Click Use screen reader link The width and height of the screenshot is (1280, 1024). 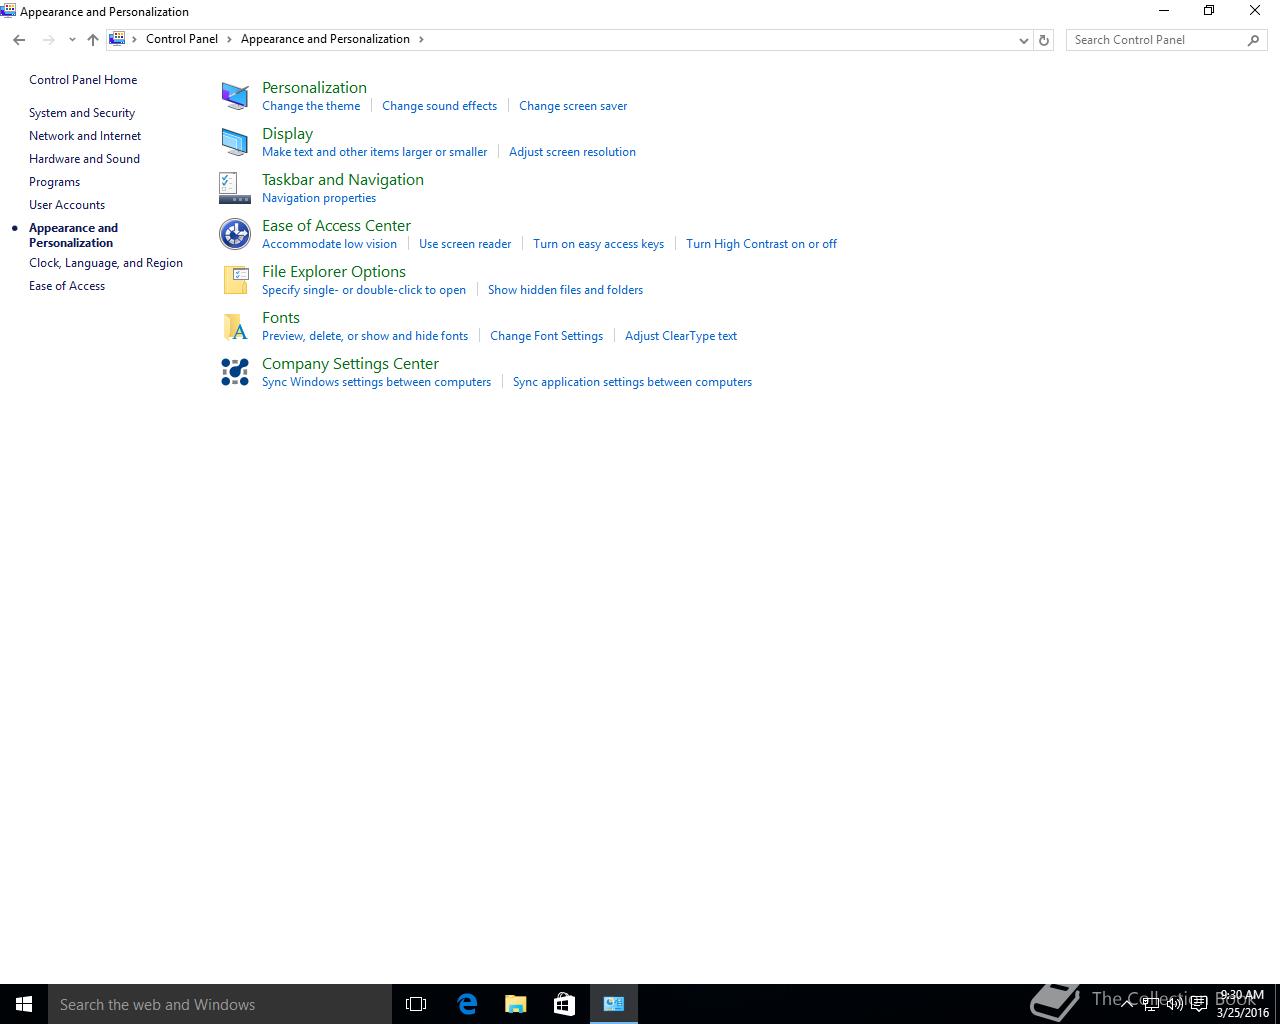(465, 244)
